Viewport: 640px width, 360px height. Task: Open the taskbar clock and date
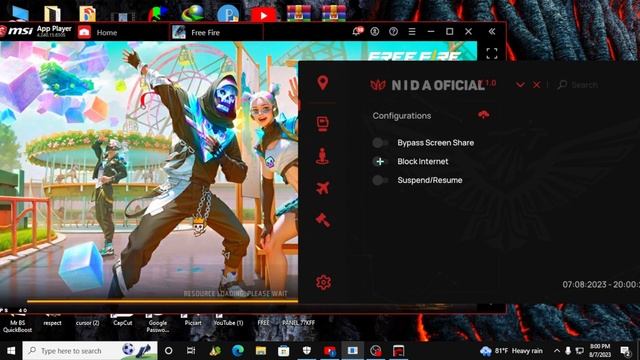point(600,351)
